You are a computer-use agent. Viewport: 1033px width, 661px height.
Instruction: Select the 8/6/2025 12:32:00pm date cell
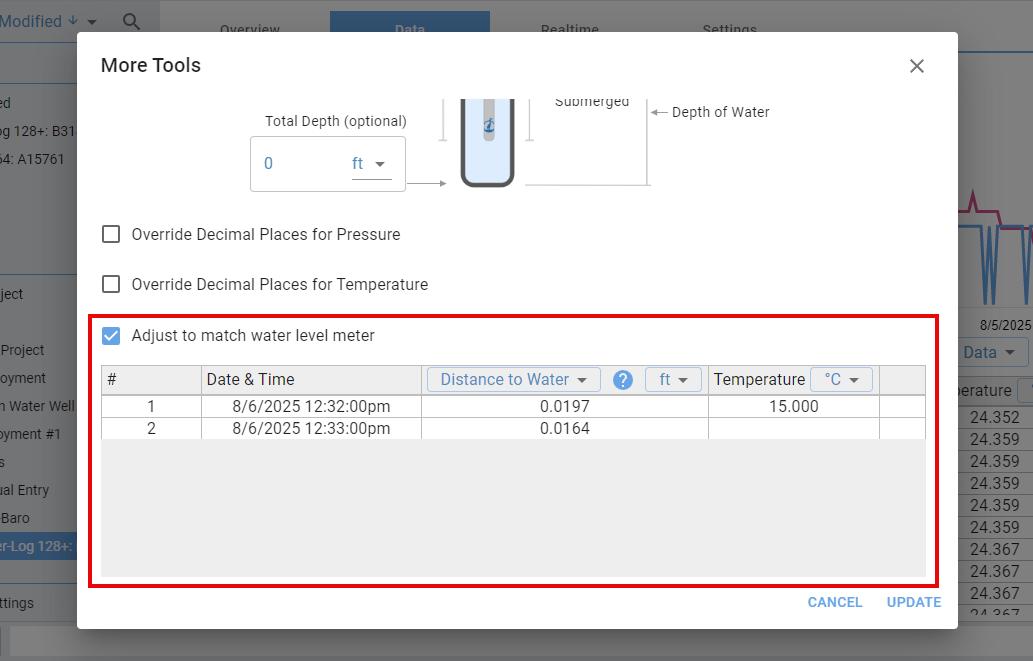311,407
